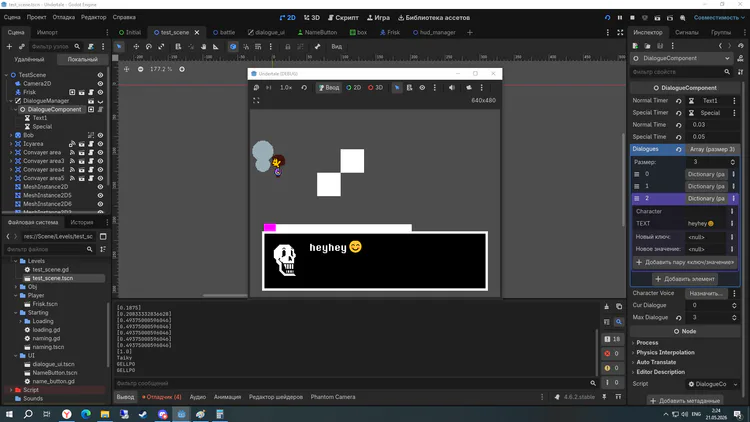Zoom out using minus in viewport
750x422 pixels.
tap(140, 69)
